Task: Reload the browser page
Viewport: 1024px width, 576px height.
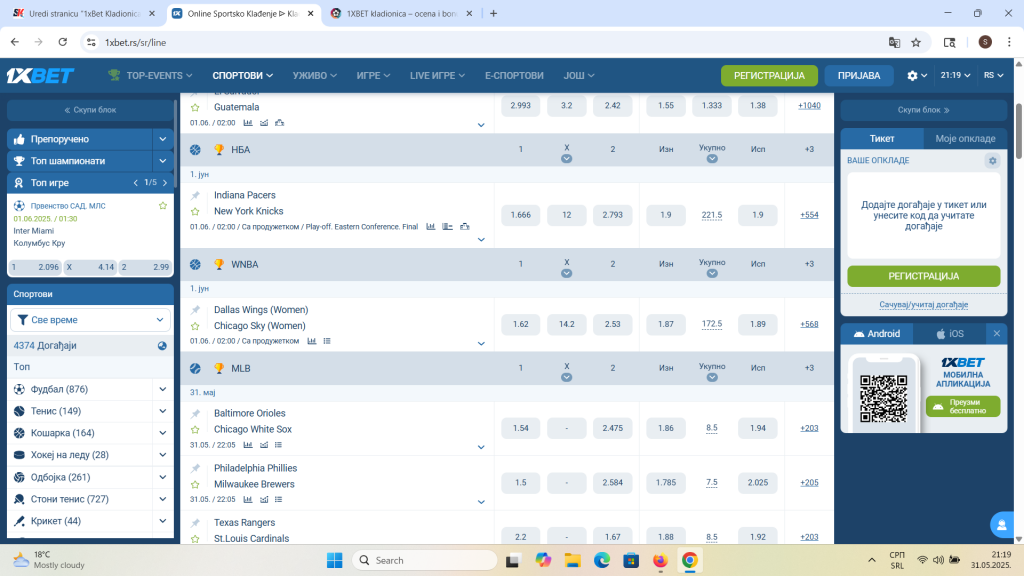Action: [63, 42]
